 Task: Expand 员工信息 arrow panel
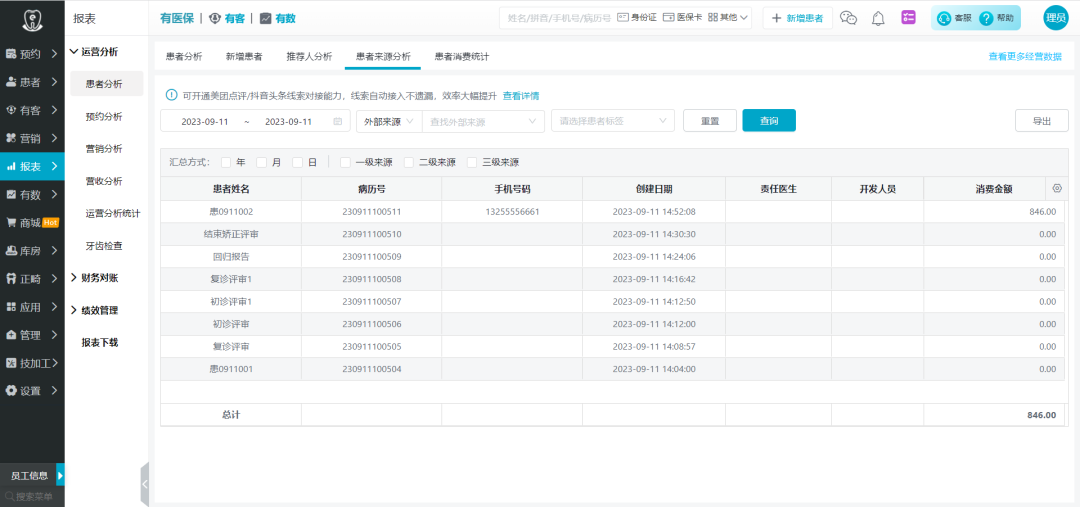(x=60, y=475)
